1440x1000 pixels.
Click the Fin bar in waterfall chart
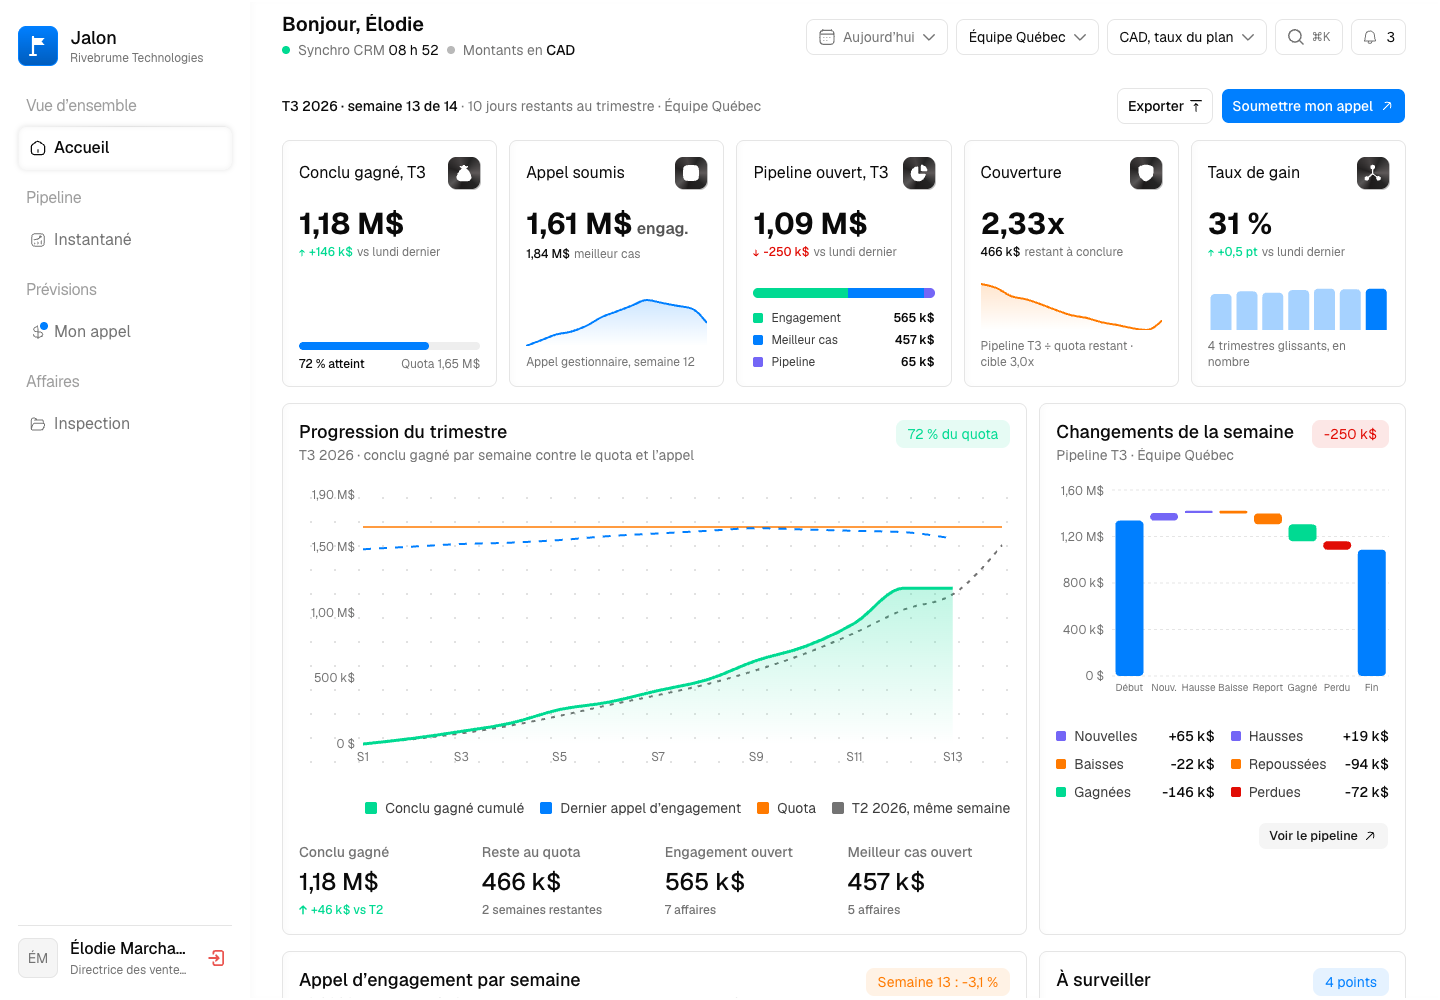tap(1371, 613)
